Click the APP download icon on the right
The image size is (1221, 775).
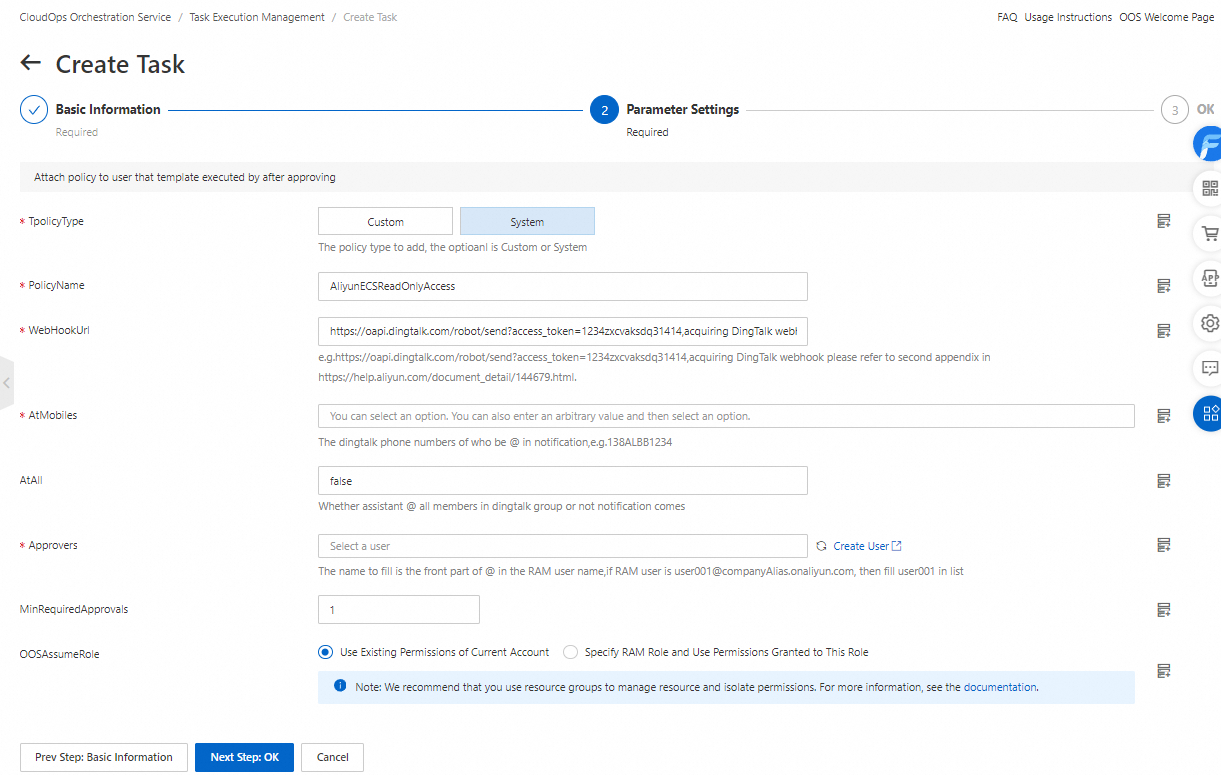tap(1209, 278)
